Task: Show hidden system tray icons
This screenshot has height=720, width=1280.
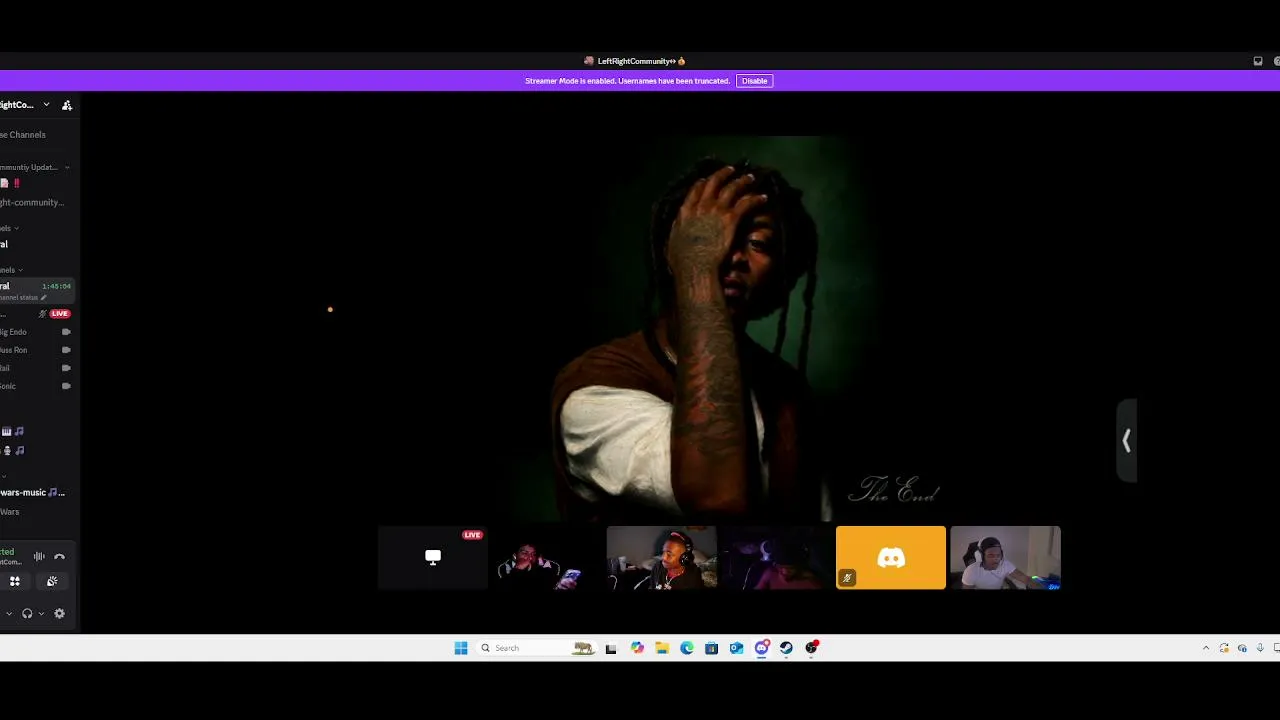Action: [1205, 648]
